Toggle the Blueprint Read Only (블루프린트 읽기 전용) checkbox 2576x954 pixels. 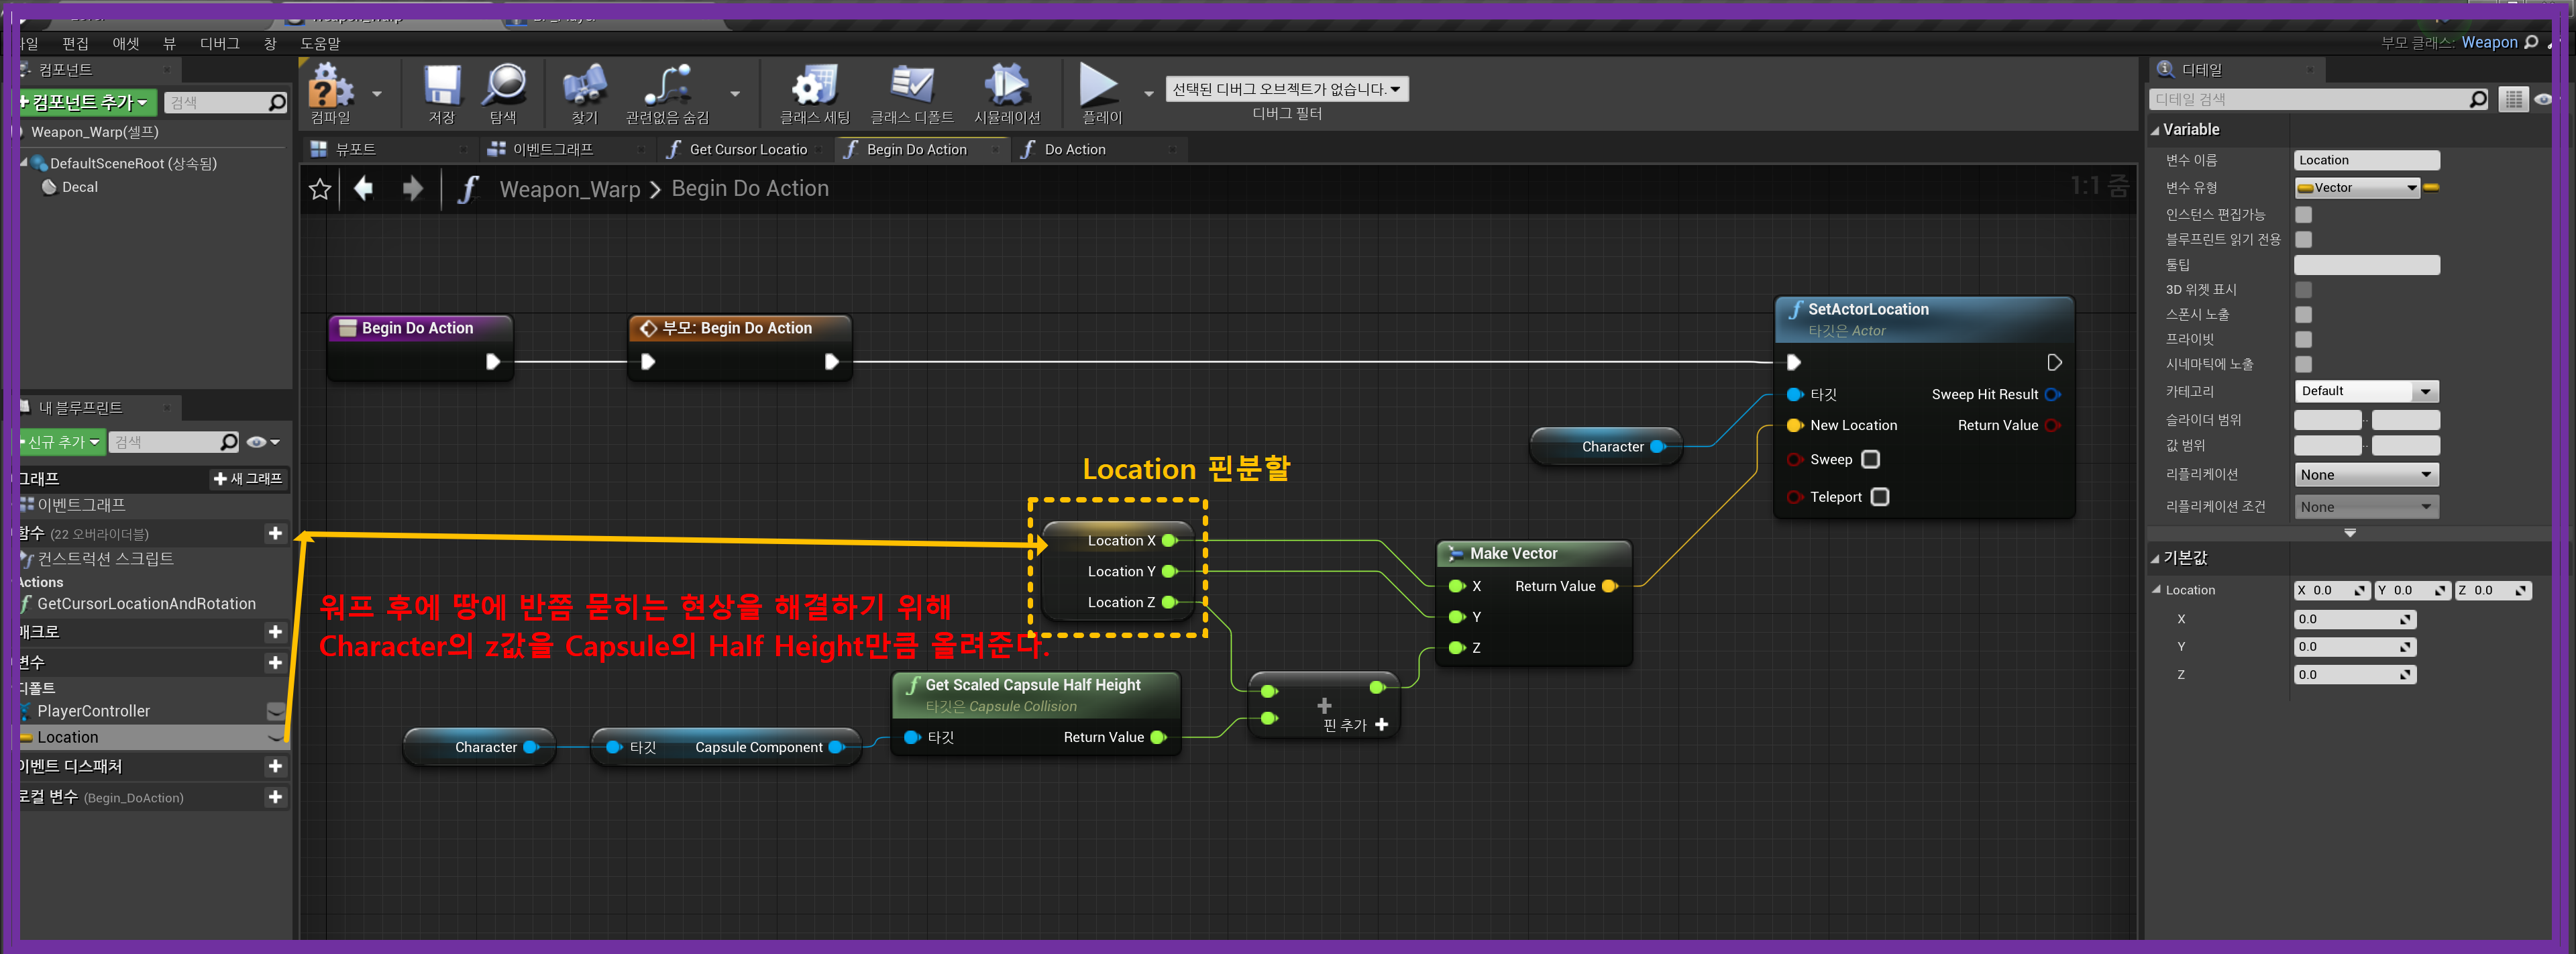2303,240
